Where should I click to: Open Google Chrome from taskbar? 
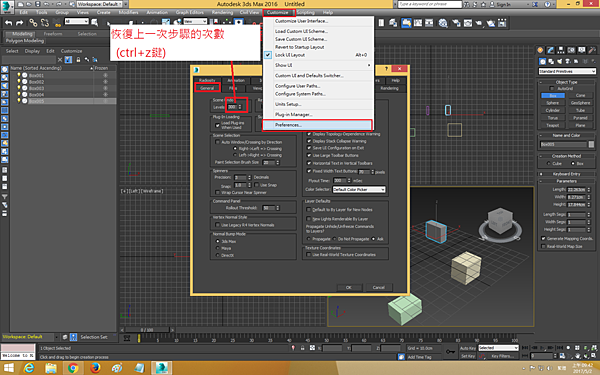tap(73, 368)
